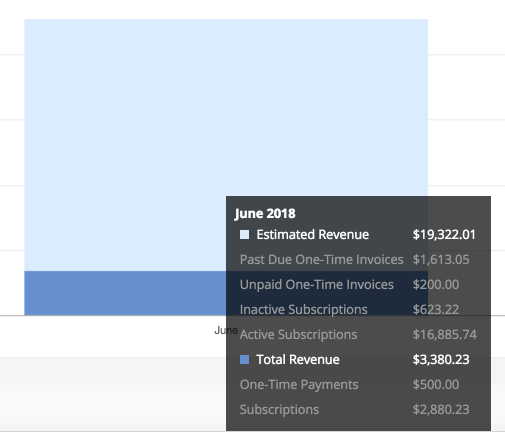Viewport: 505px width, 432px height.
Task: Click the 'Past Due One-Time Invoices' label
Action: point(322,260)
